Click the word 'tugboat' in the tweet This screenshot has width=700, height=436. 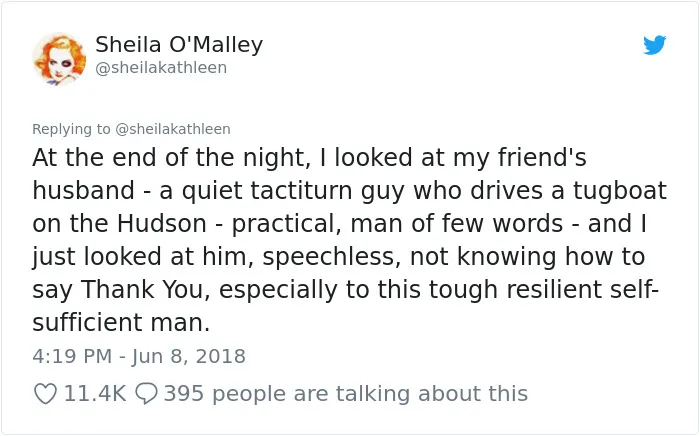pyautogui.click(x=620, y=191)
